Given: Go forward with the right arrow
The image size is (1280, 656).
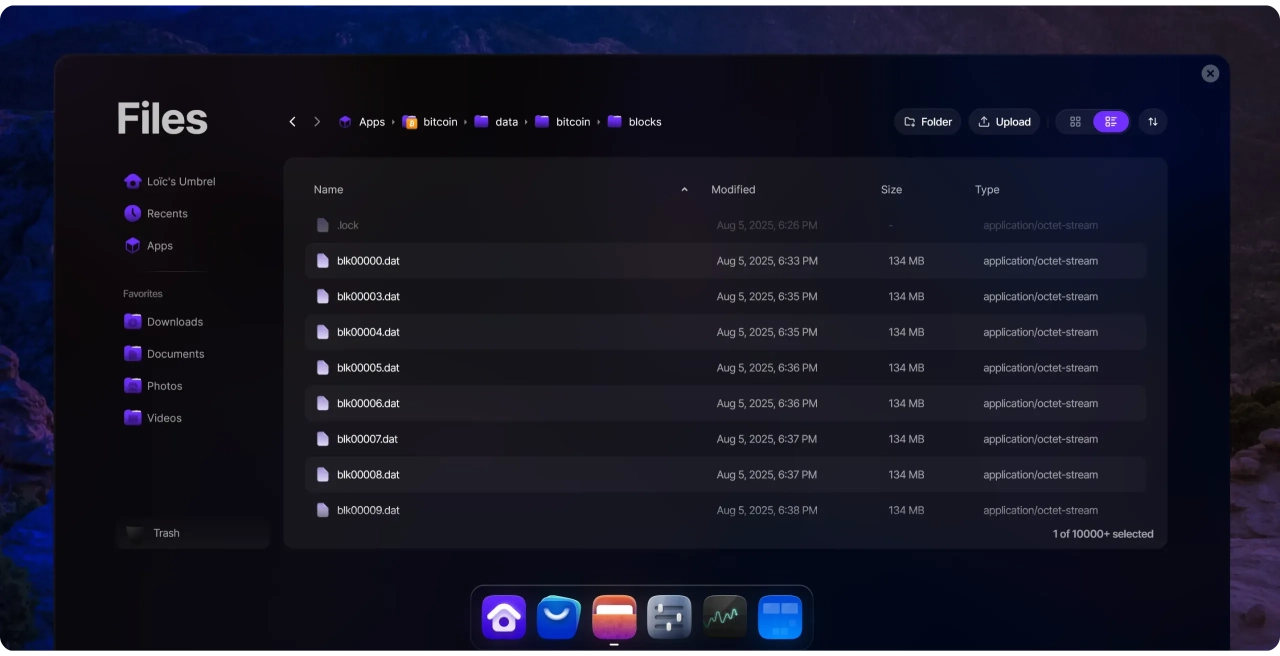Looking at the screenshot, I should tap(317, 122).
